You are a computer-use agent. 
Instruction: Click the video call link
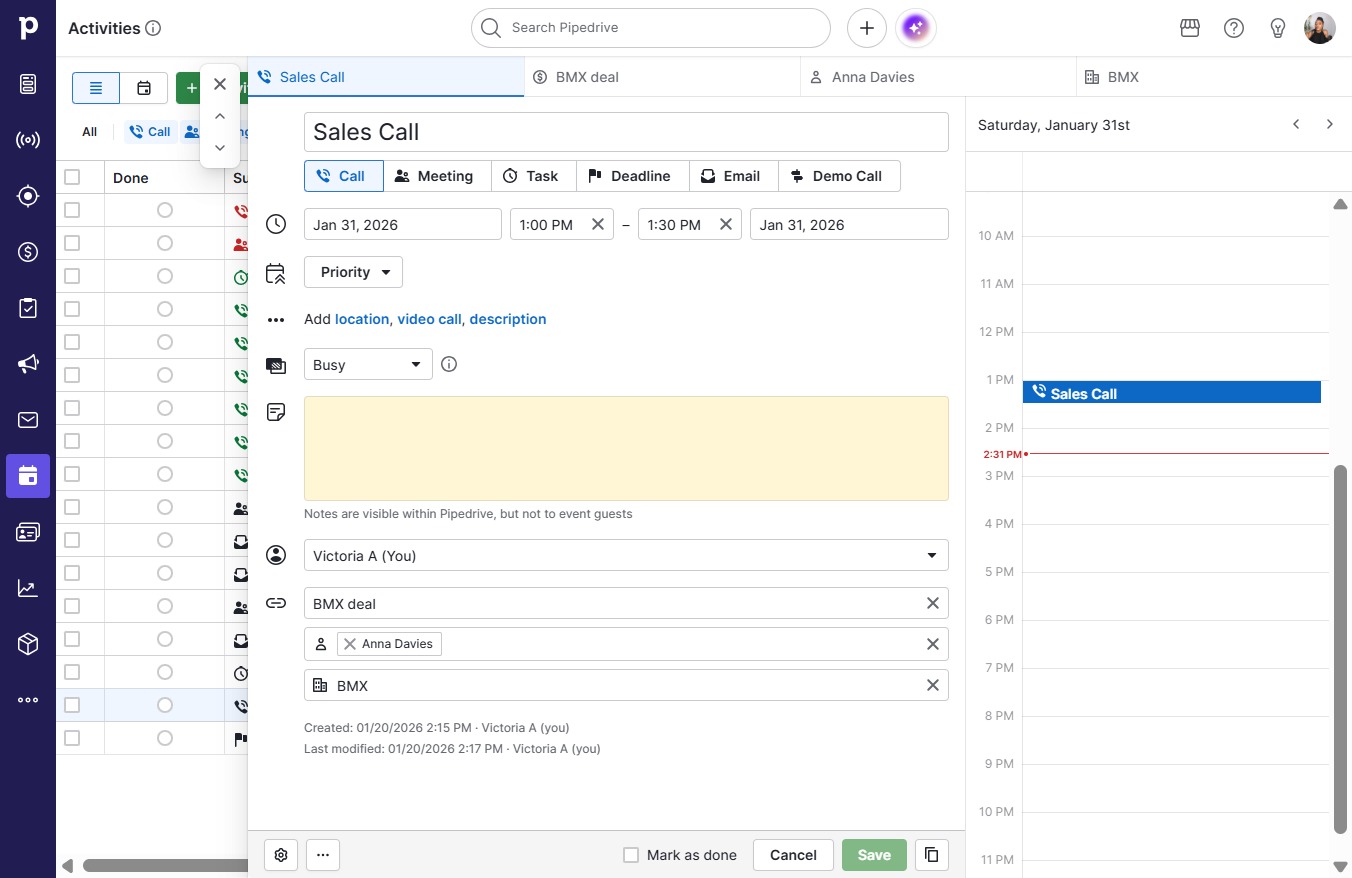click(430, 319)
